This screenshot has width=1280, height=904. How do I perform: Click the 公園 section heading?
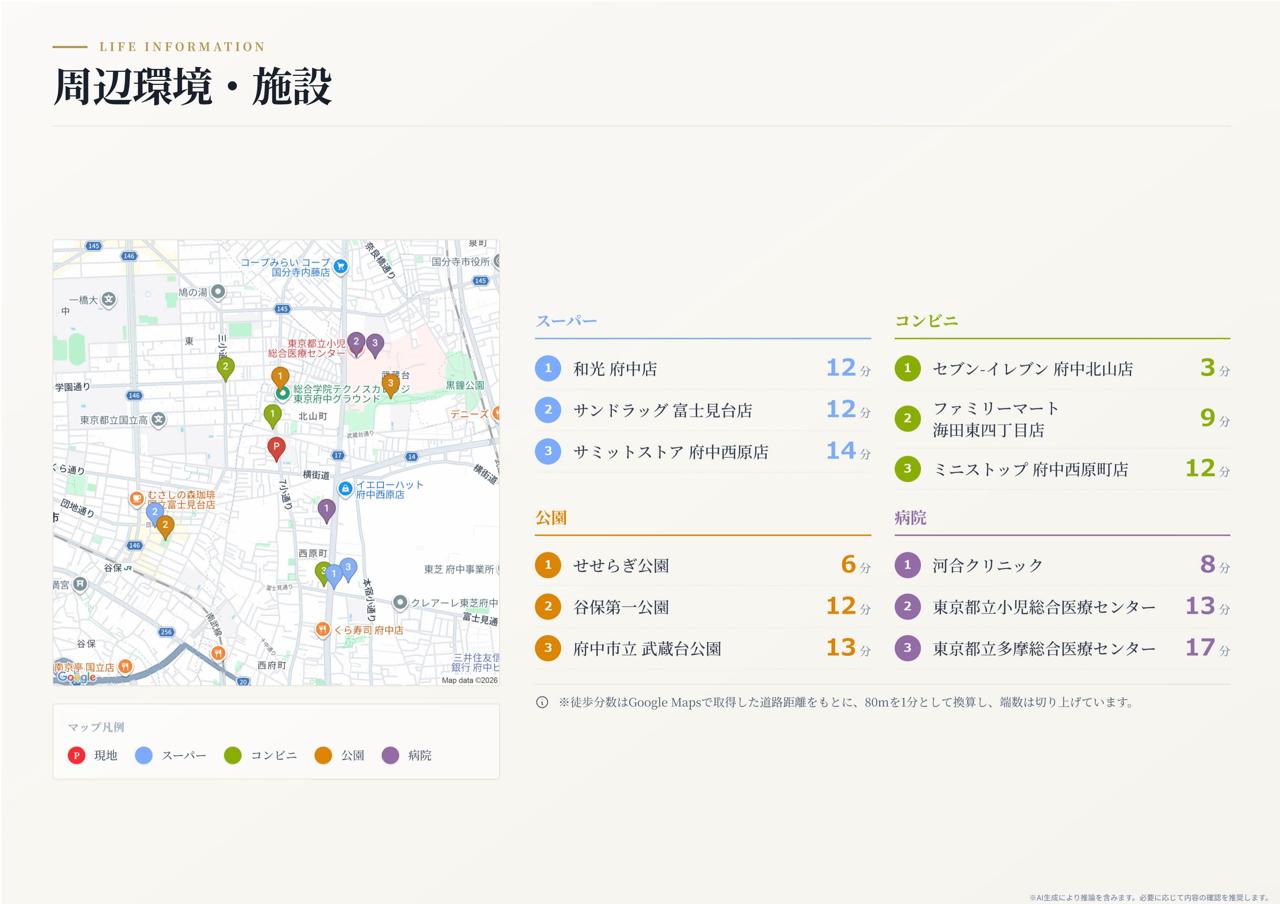click(x=551, y=518)
